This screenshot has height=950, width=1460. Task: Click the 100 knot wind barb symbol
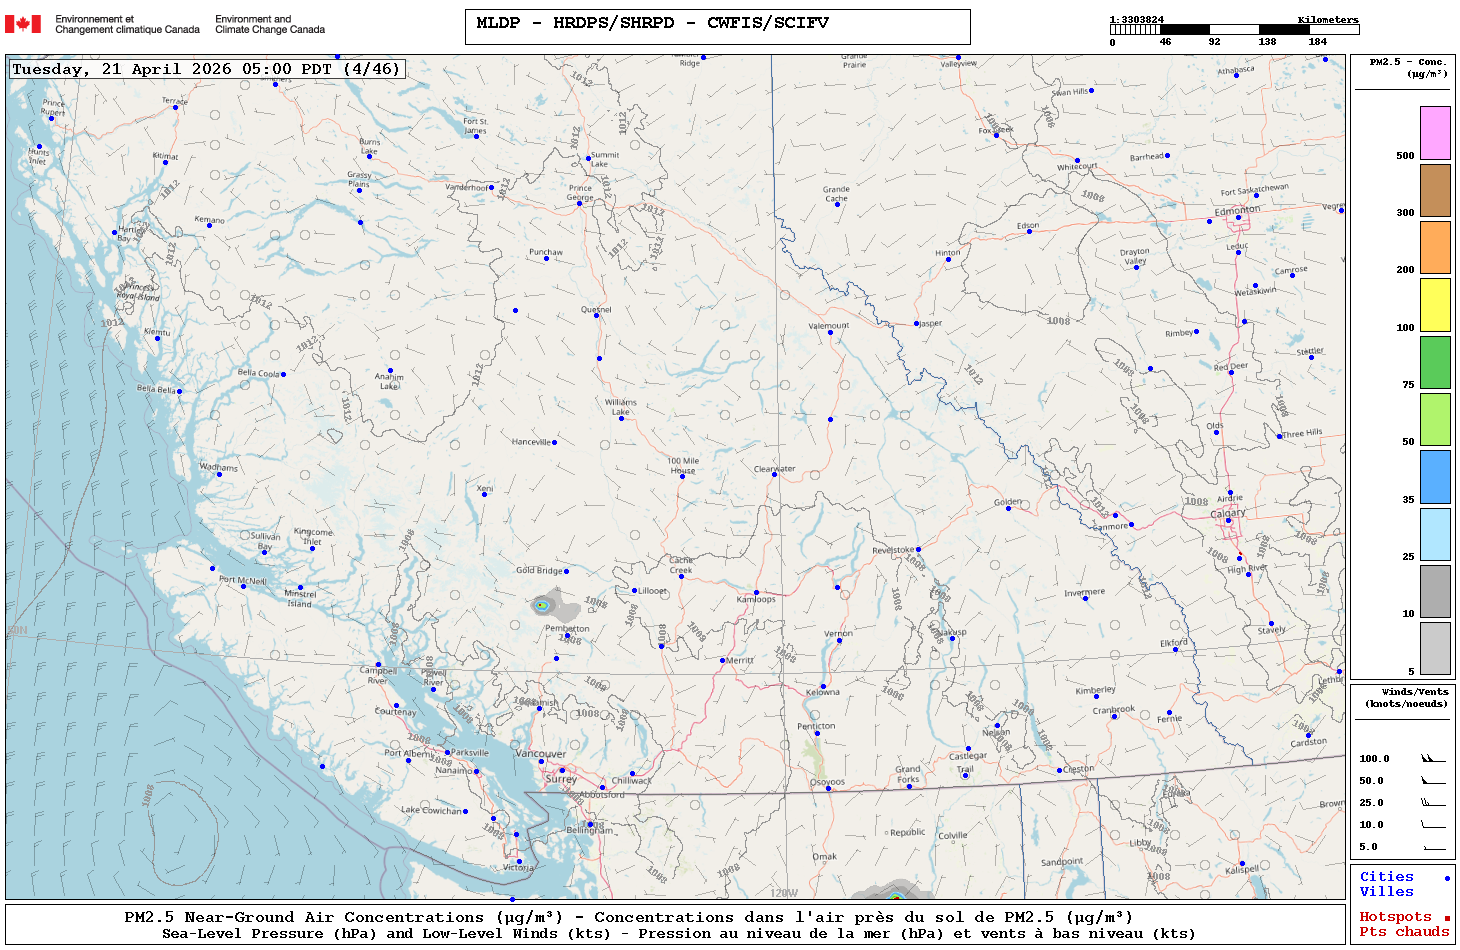pyautogui.click(x=1433, y=759)
